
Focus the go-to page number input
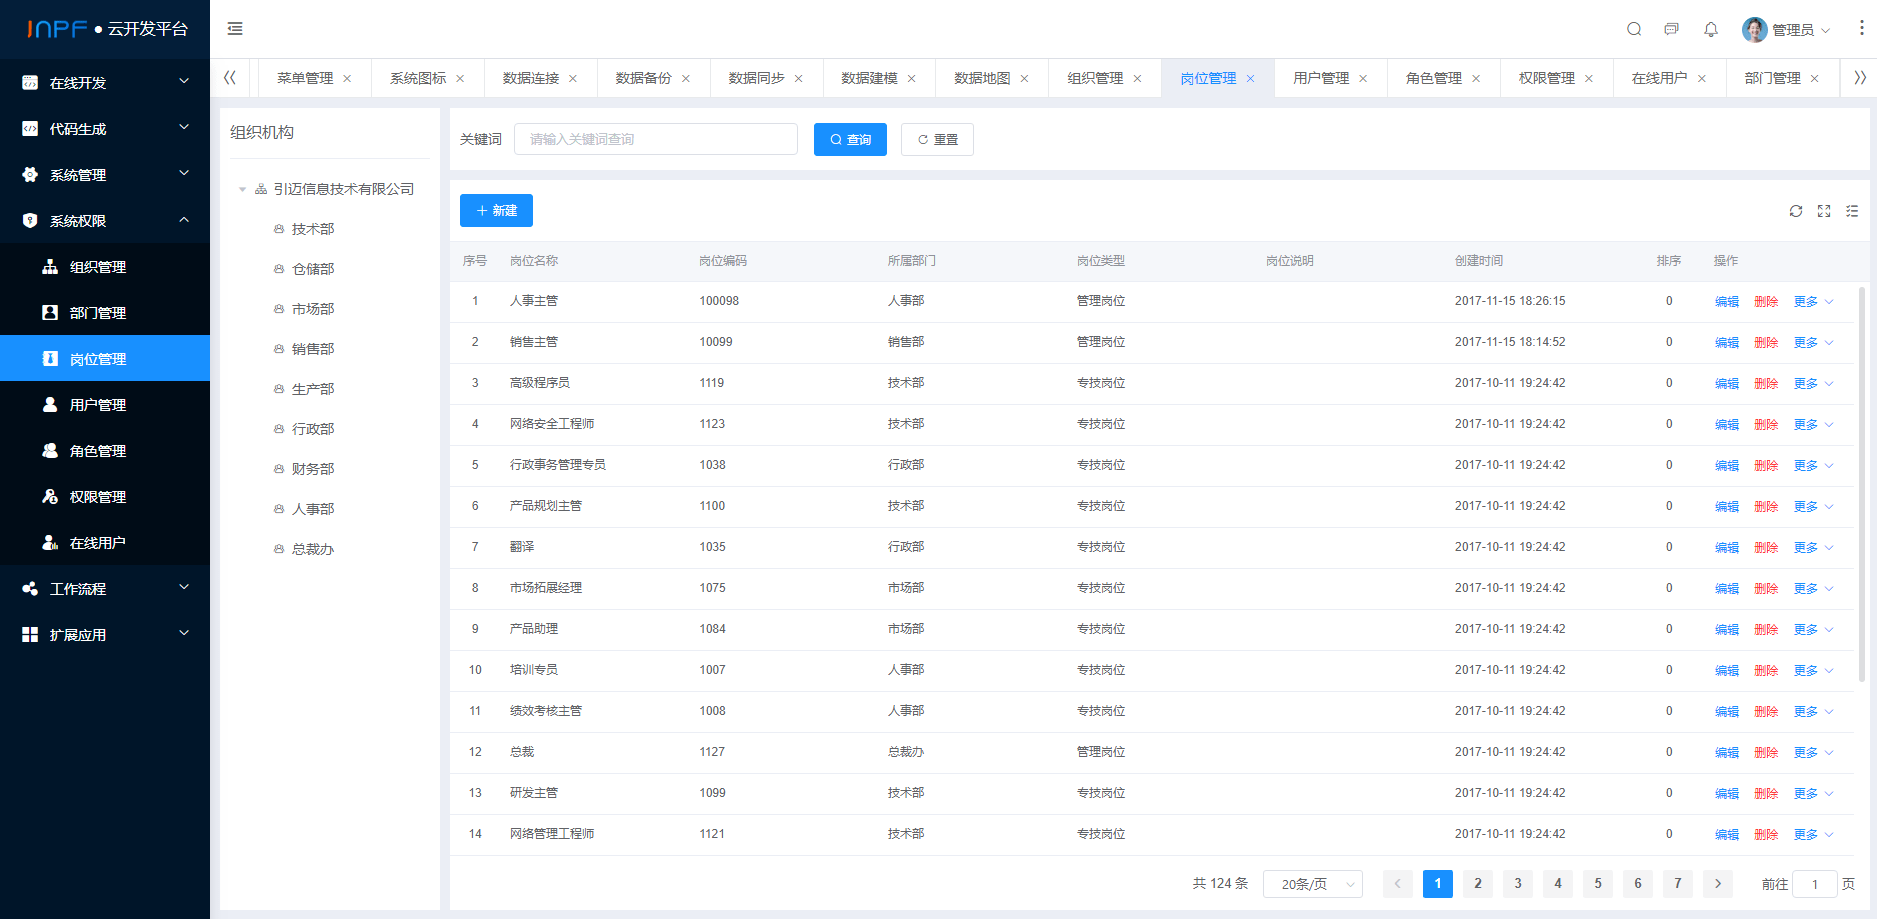click(1815, 884)
